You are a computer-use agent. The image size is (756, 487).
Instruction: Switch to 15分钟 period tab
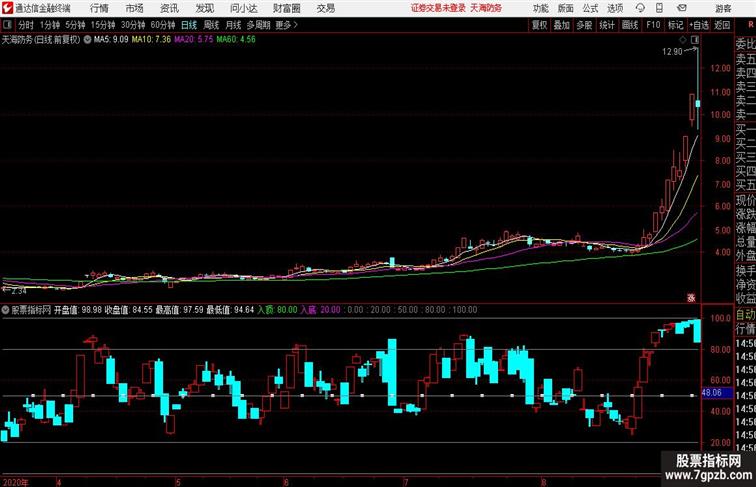103,25
